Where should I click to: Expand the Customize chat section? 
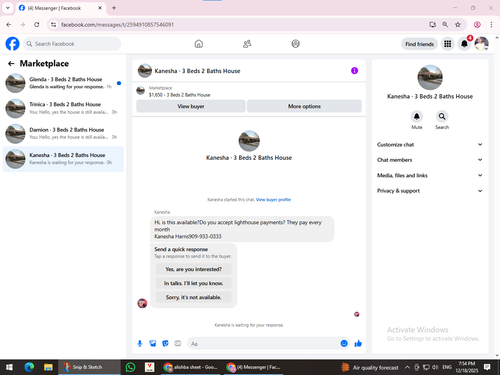point(430,144)
